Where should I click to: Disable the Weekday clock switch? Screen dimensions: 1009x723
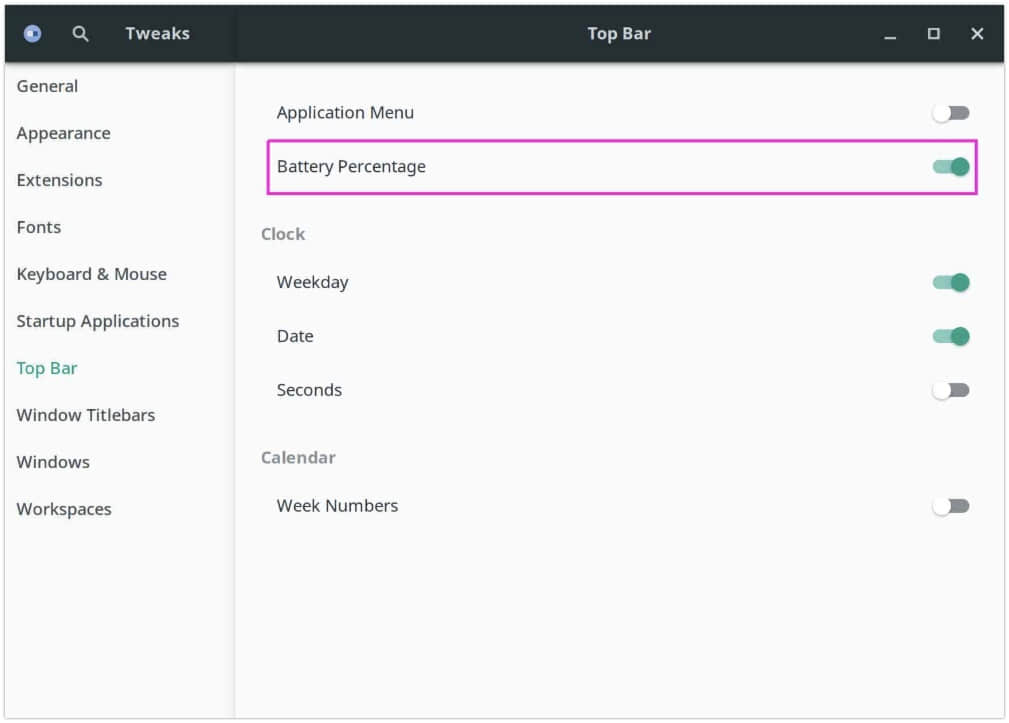click(x=950, y=283)
